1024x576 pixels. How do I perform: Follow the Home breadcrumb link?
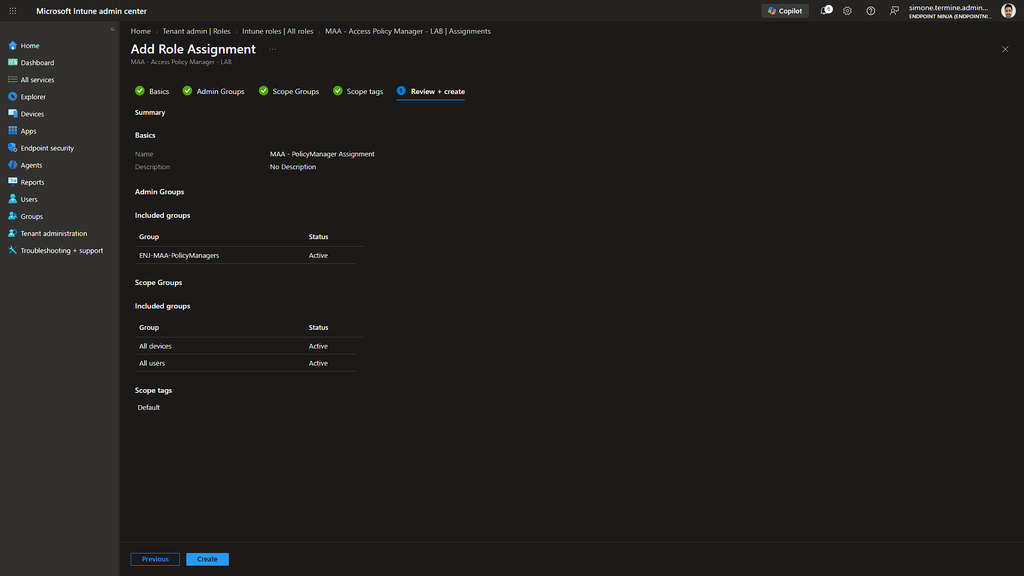(140, 31)
